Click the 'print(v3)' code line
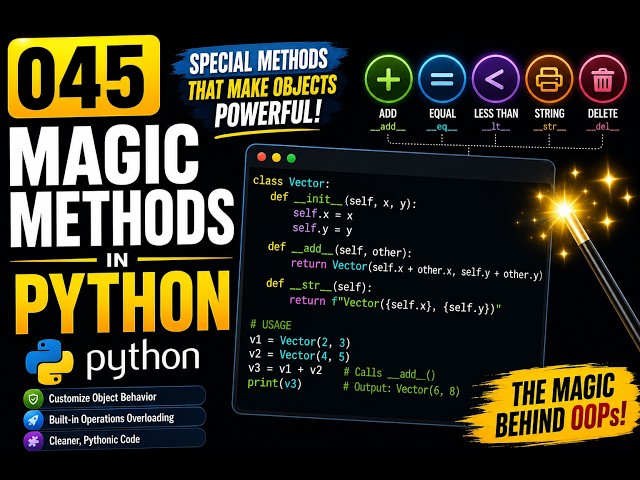 [x=275, y=384]
